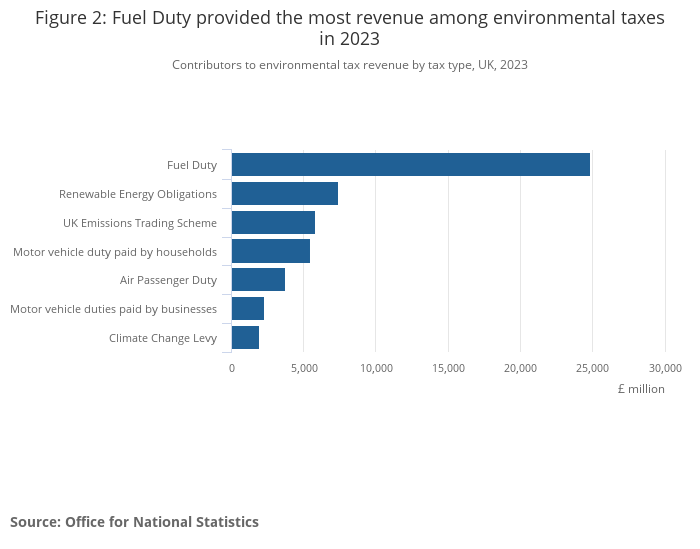The height and width of the screenshot is (549, 700).
Task: Click the UK Emissions Trading Scheme bar
Action: (273, 223)
